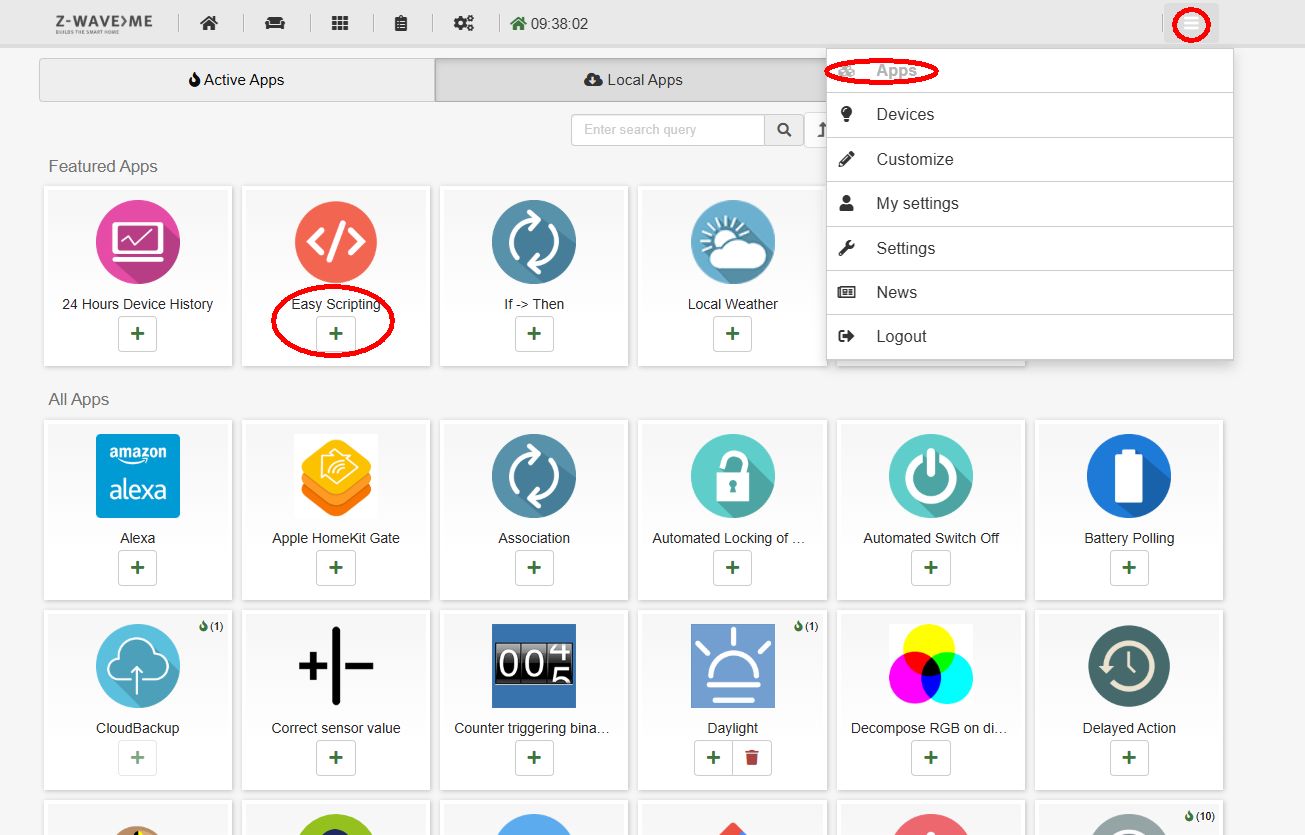The width and height of the screenshot is (1305, 835).
Task: Open My settings menu entry
Action: [1029, 203]
